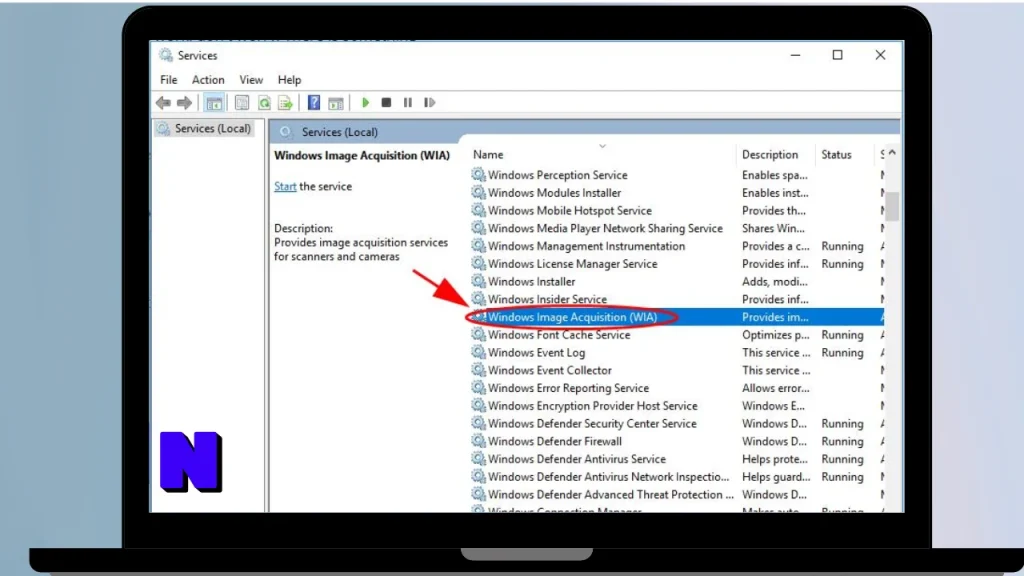
Task: Click 'Adds, modi...' description cell
Action: coord(775,281)
